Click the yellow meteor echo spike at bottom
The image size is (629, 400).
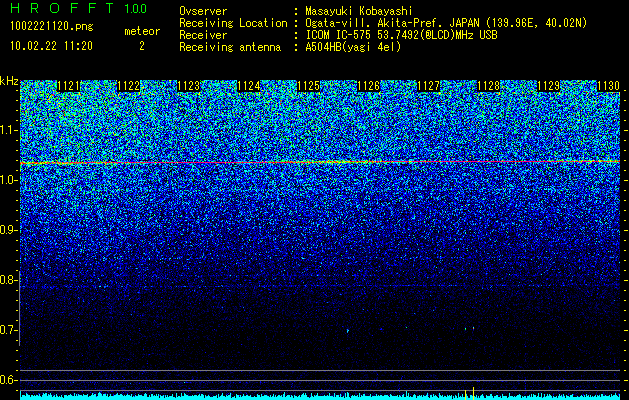473,393
